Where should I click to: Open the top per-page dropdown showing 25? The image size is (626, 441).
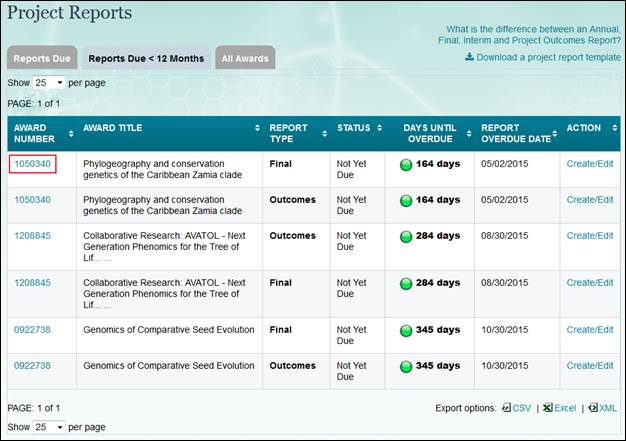pyautogui.click(x=48, y=82)
